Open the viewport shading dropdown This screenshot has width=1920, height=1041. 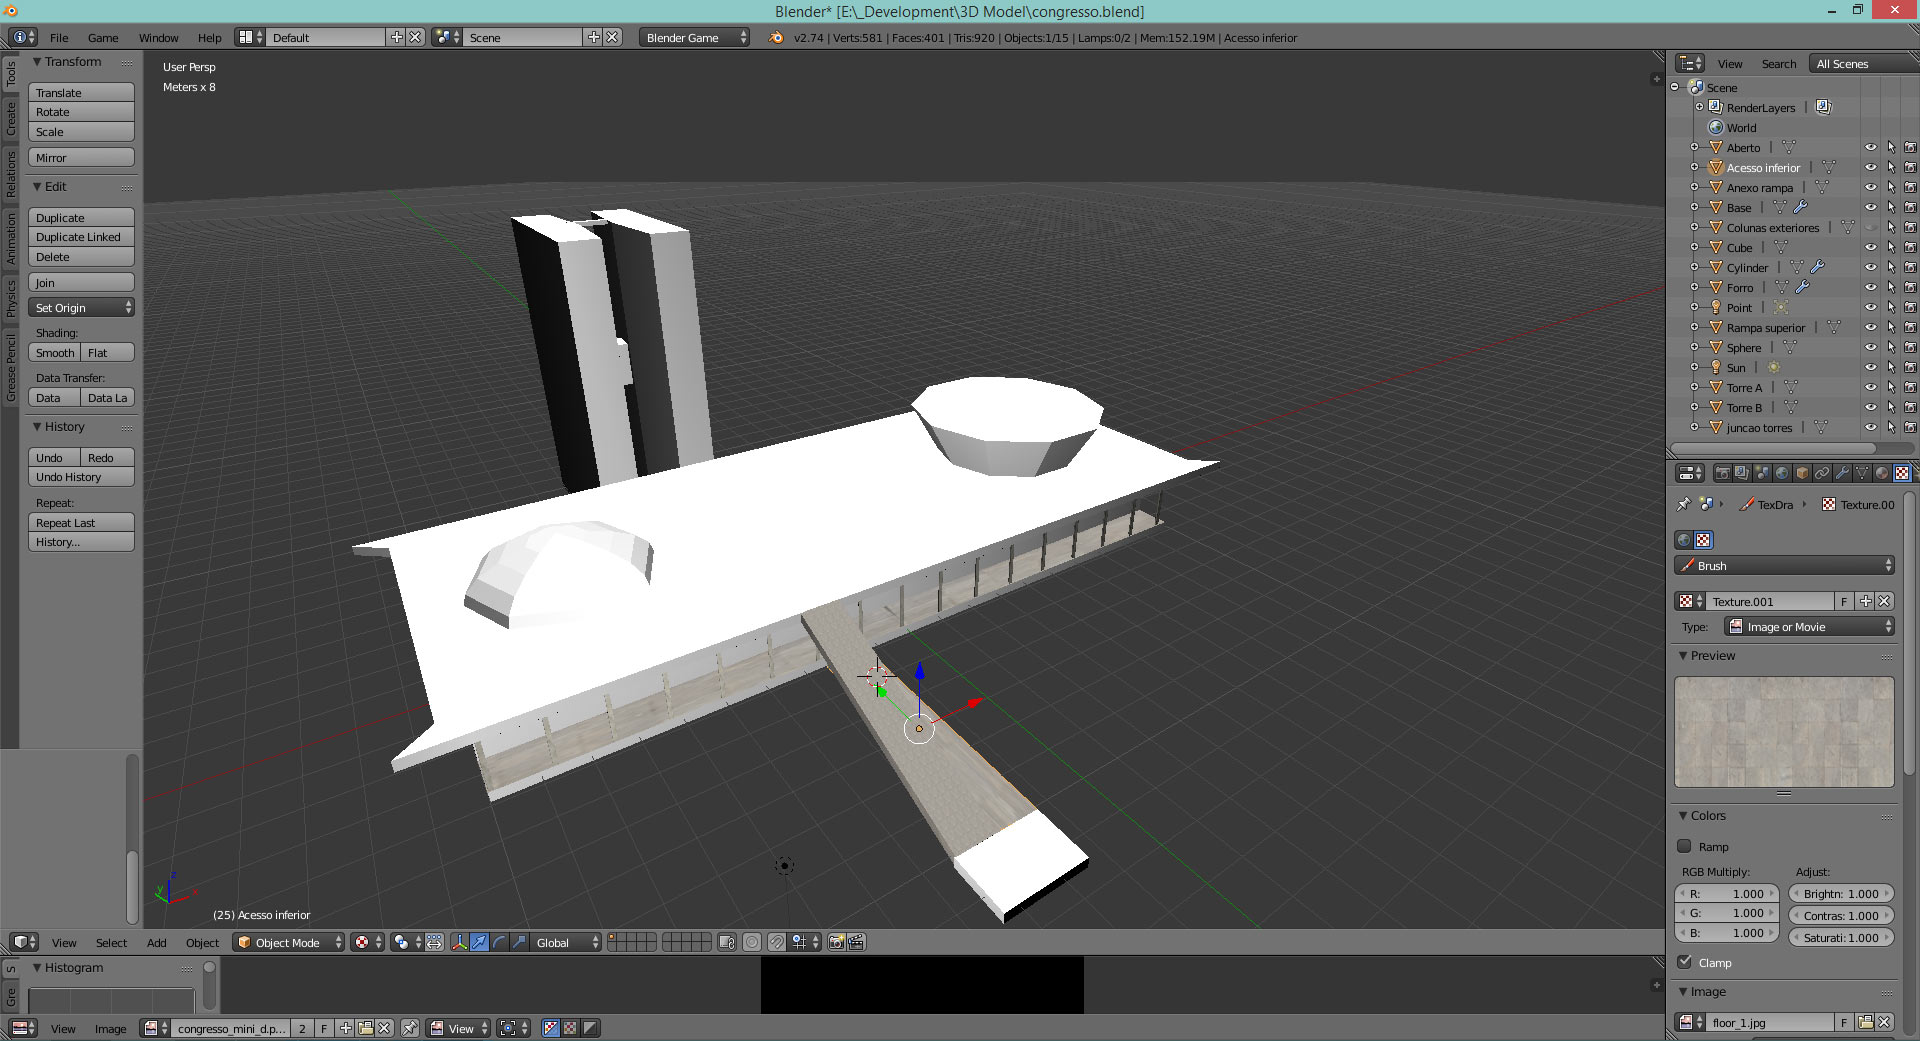pyautogui.click(x=367, y=942)
